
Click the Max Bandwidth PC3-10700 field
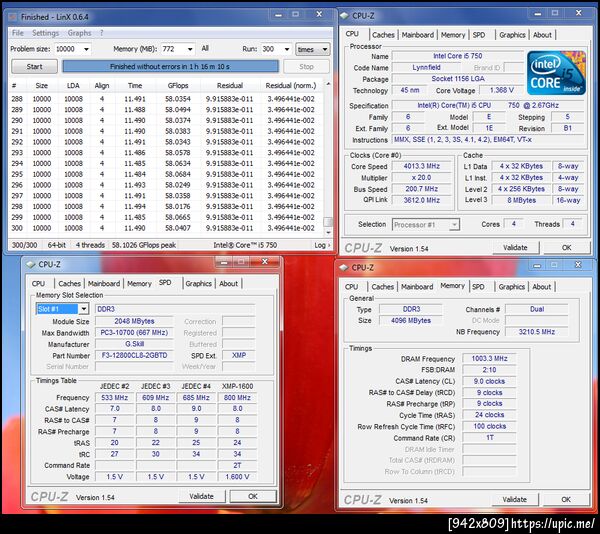pos(134,332)
